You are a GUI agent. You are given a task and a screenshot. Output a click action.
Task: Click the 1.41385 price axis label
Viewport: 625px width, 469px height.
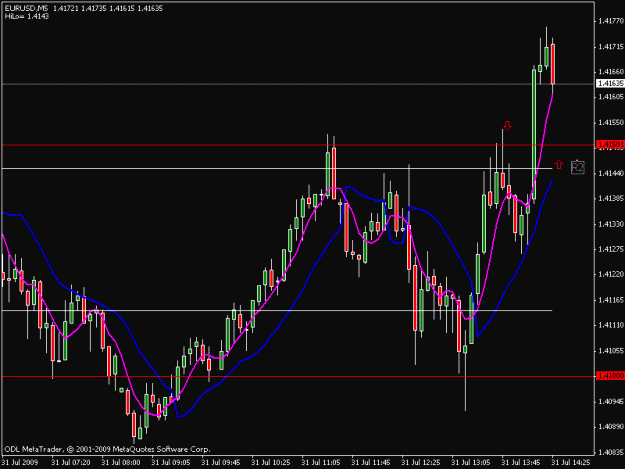pyautogui.click(x=611, y=198)
